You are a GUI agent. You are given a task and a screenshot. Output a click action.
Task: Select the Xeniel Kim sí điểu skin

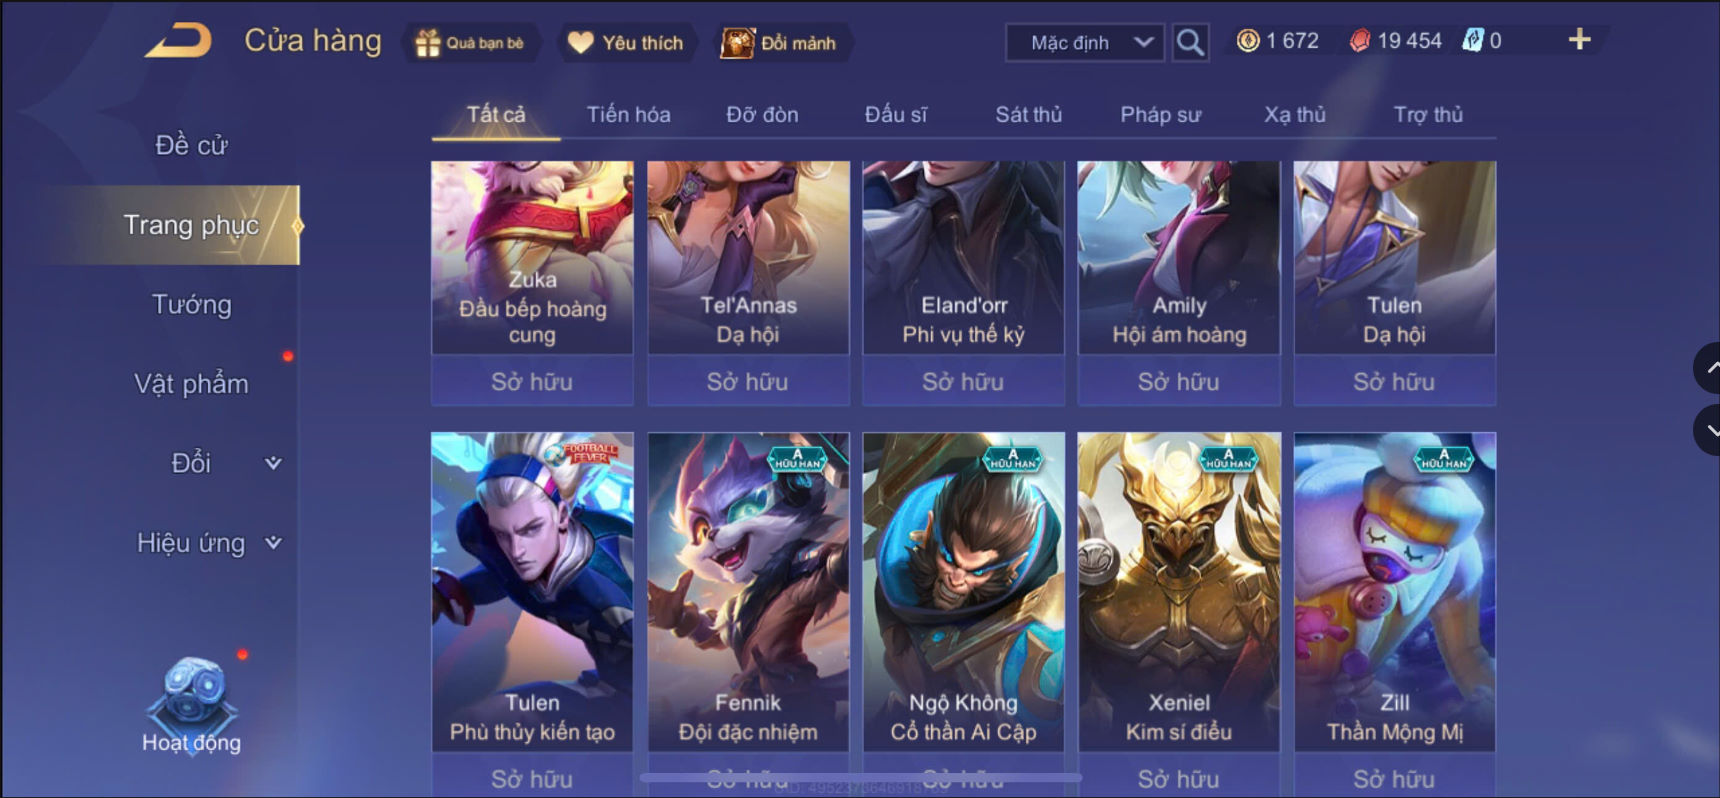click(1178, 592)
